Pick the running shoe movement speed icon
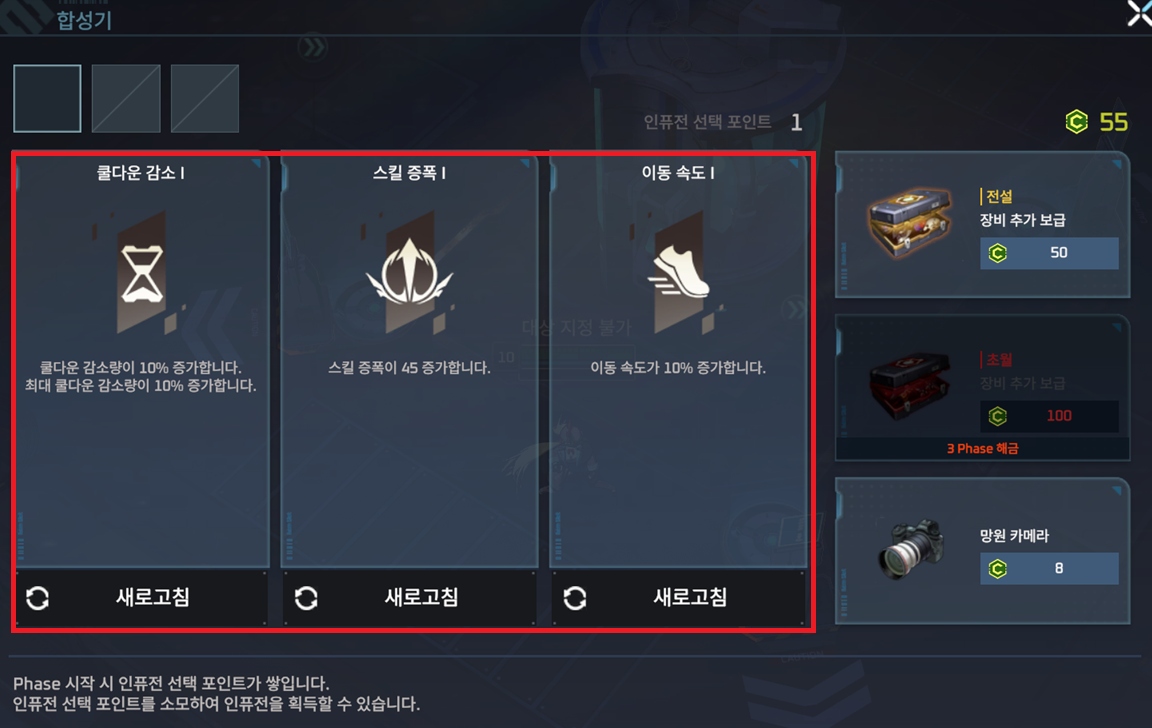This screenshot has width=1152, height=728. coord(679,274)
